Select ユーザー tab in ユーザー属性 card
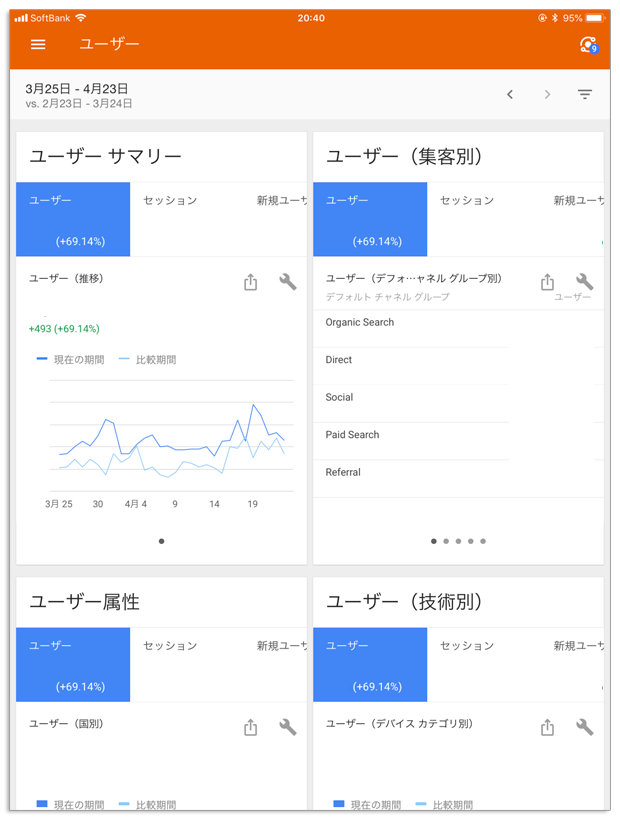Screen dimensions: 620x820 pyautogui.click(x=73, y=665)
